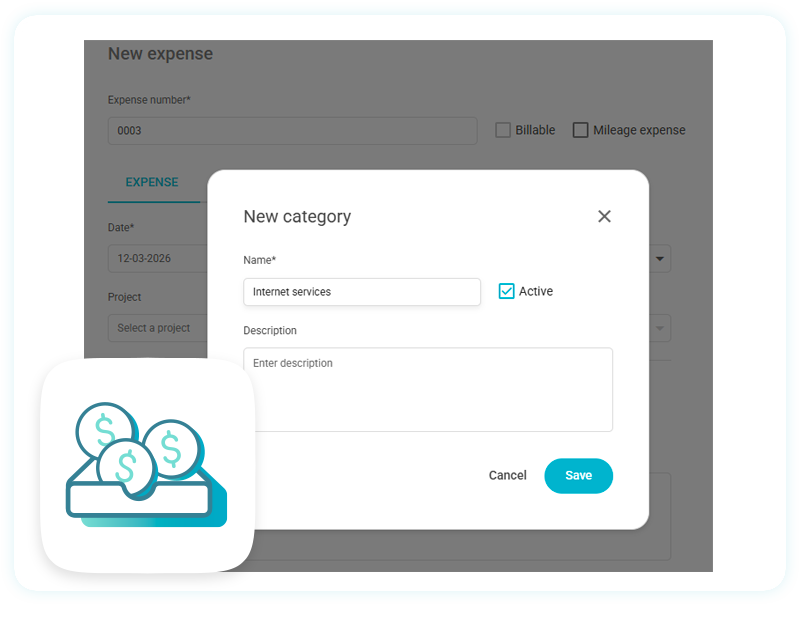Enable the Billable checkbox

pyautogui.click(x=503, y=130)
